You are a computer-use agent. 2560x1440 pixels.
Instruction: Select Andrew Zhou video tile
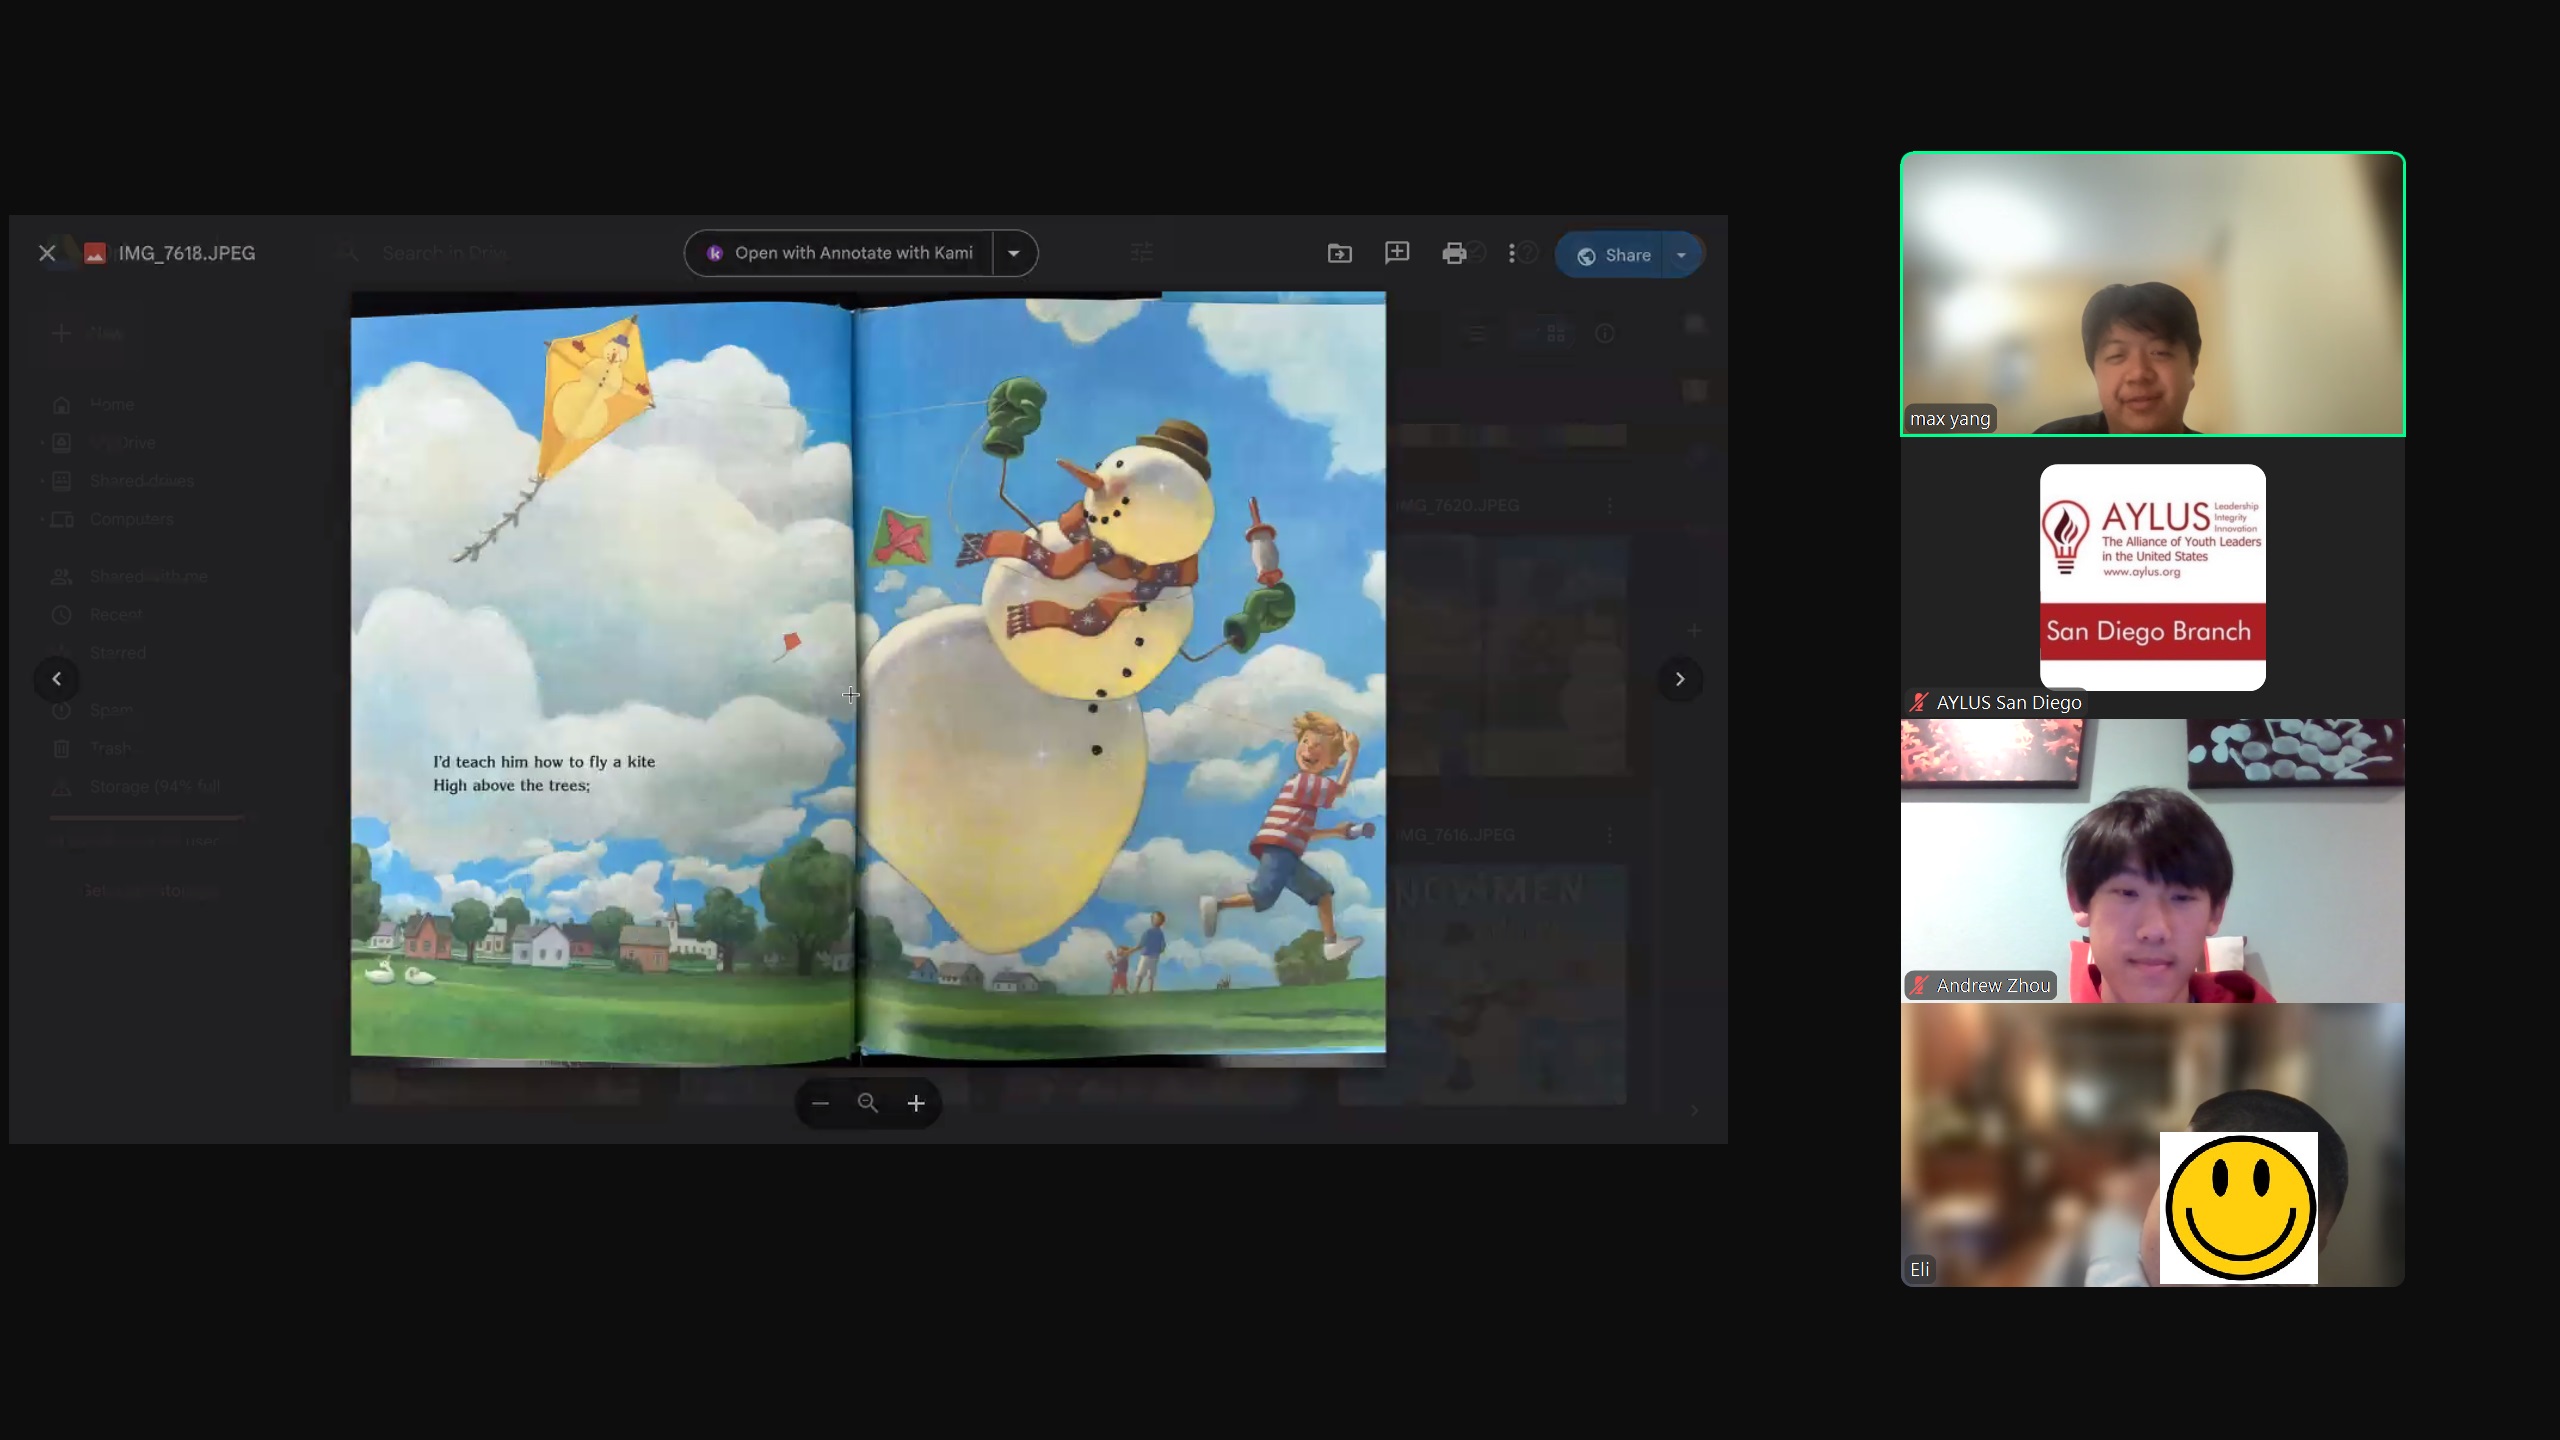[2152, 860]
